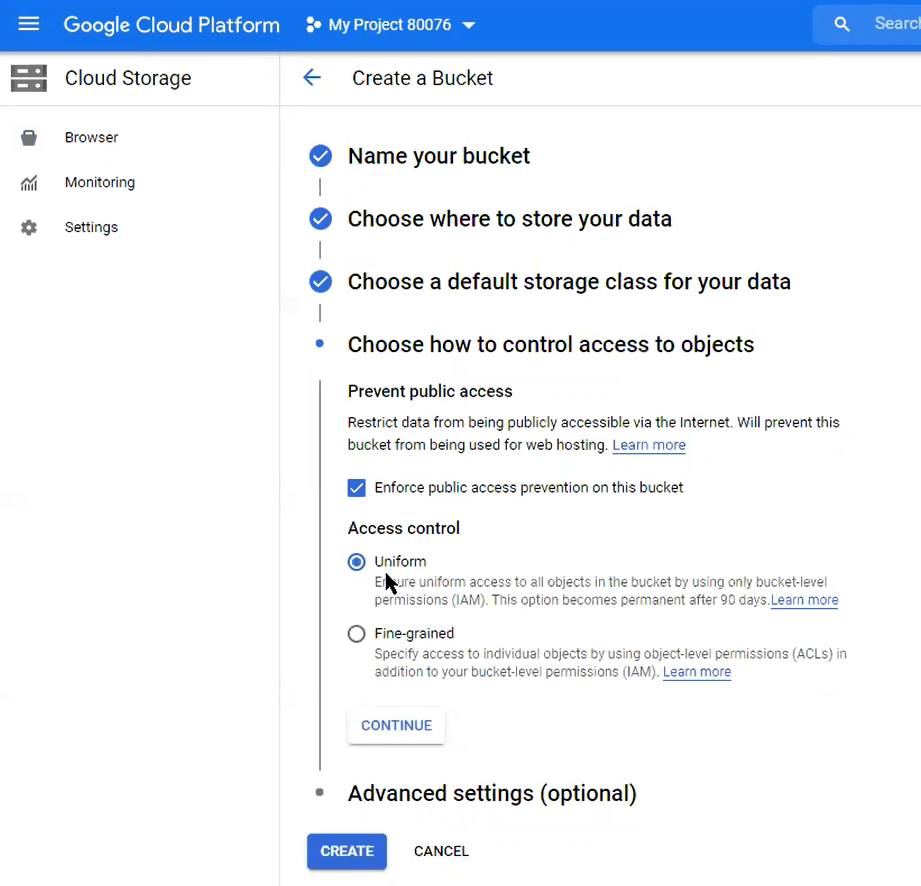This screenshot has height=886, width=921.
Task: Open Learn more link for Uniform access
Action: 804,600
